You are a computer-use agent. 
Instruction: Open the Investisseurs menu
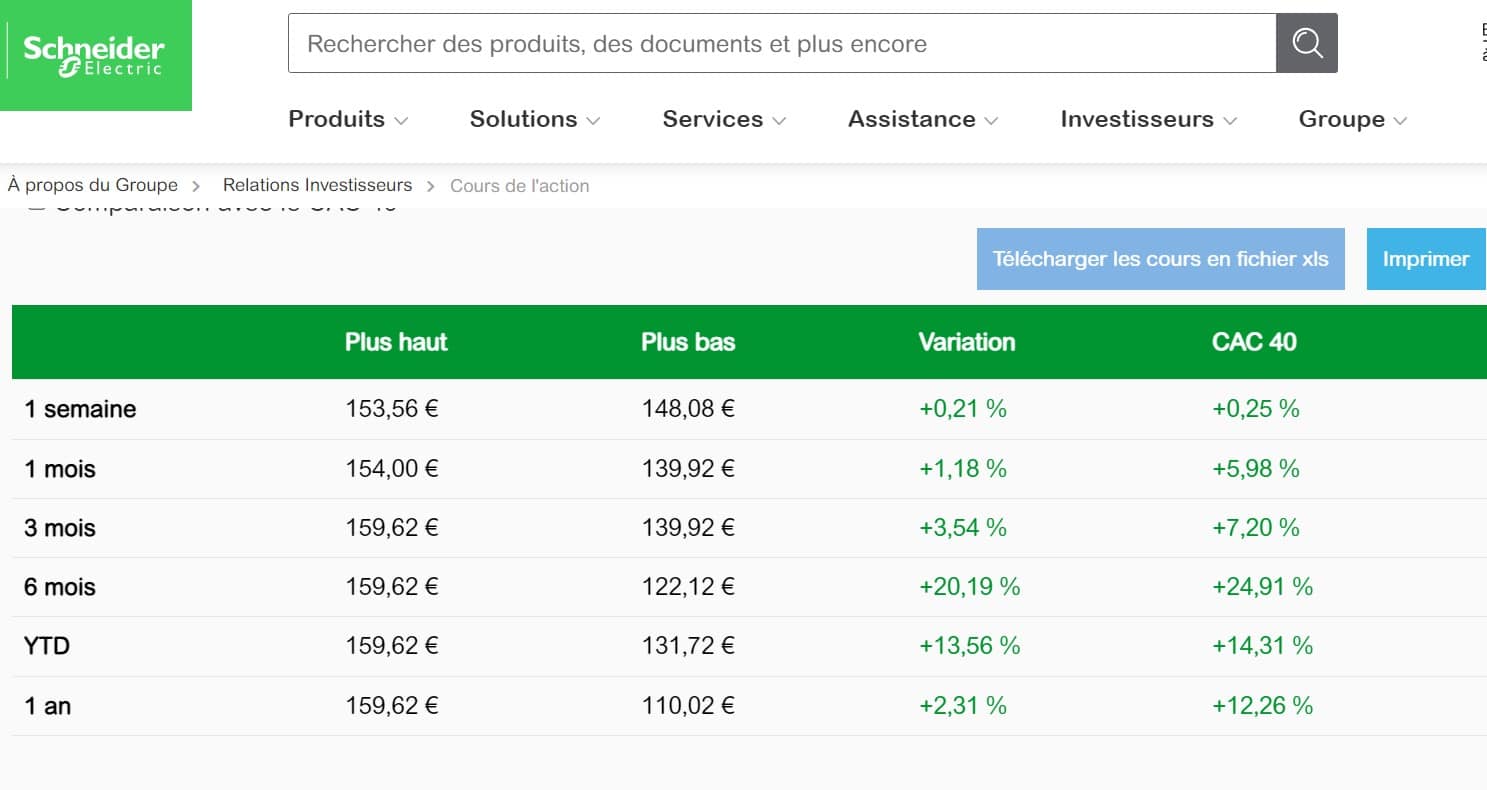(x=1148, y=119)
